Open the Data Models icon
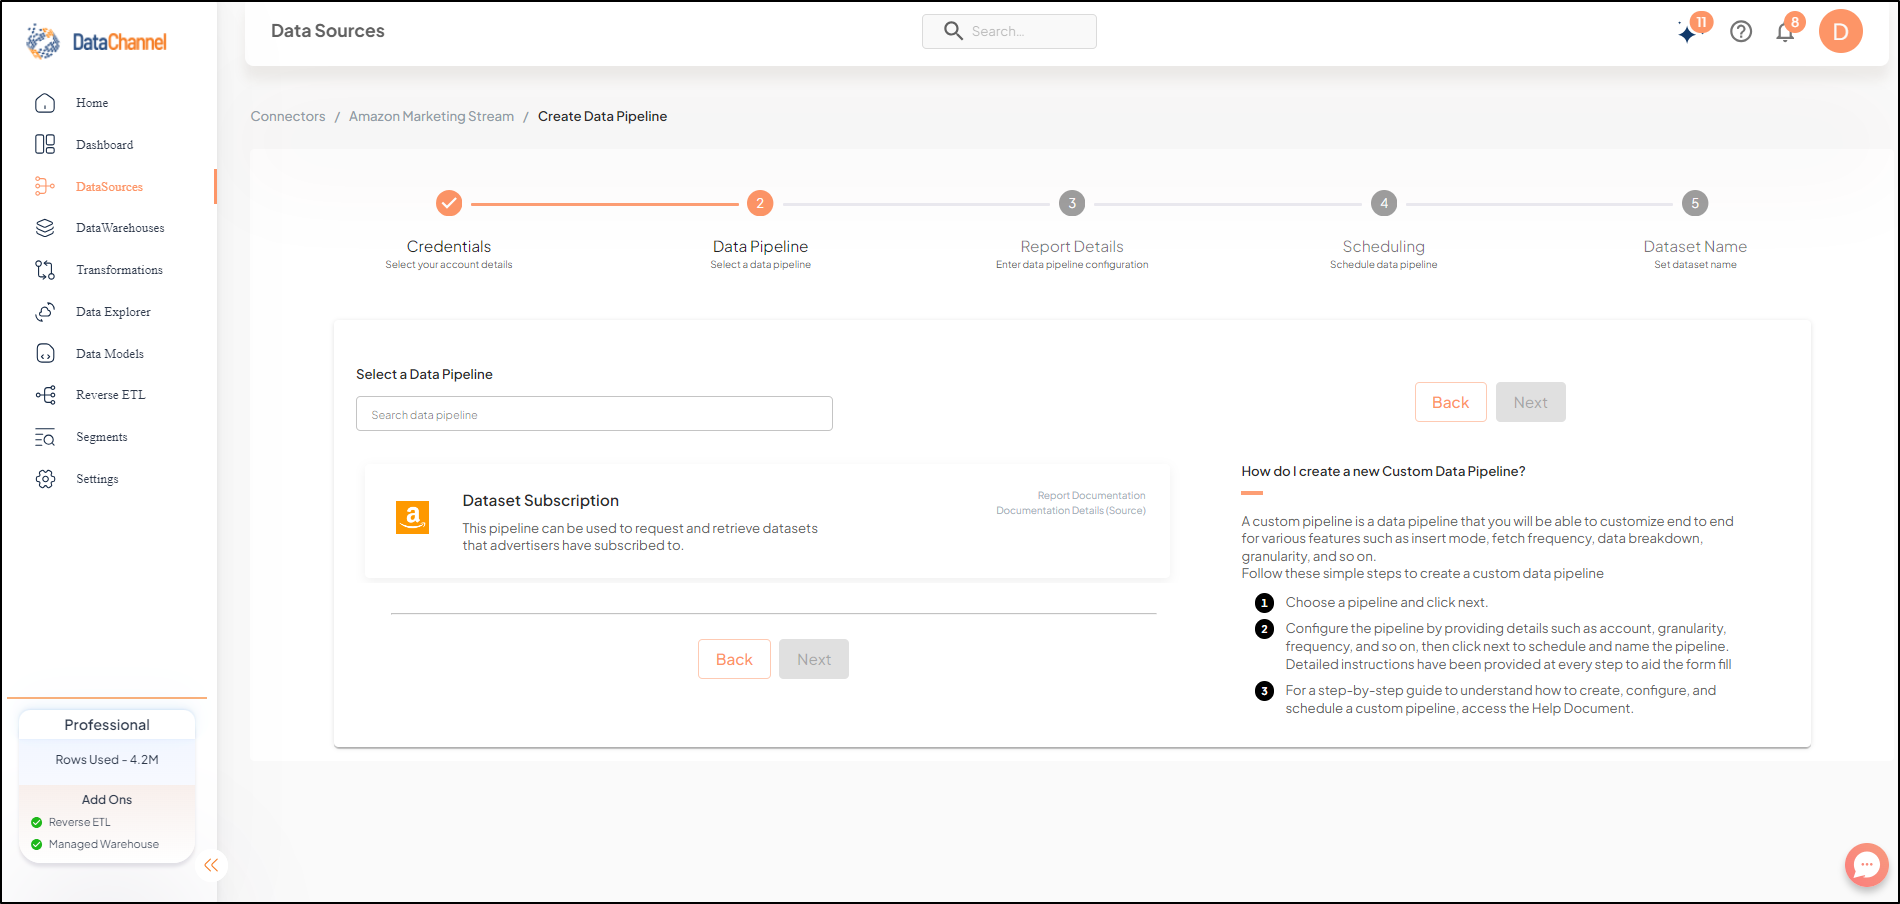This screenshot has height=904, width=1900. [x=45, y=354]
